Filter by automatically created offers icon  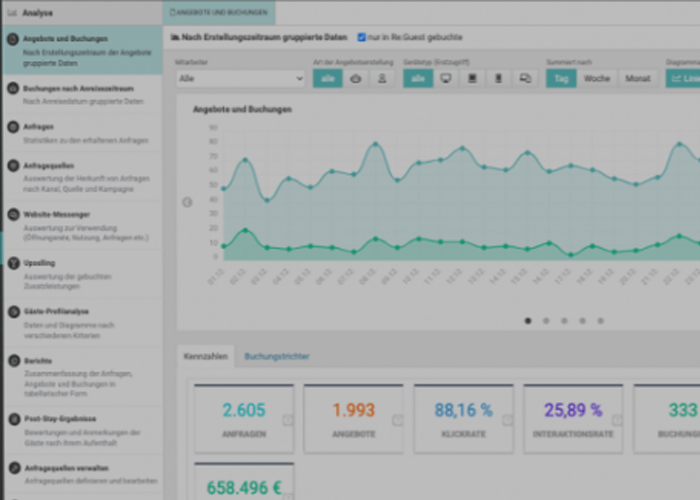355,79
